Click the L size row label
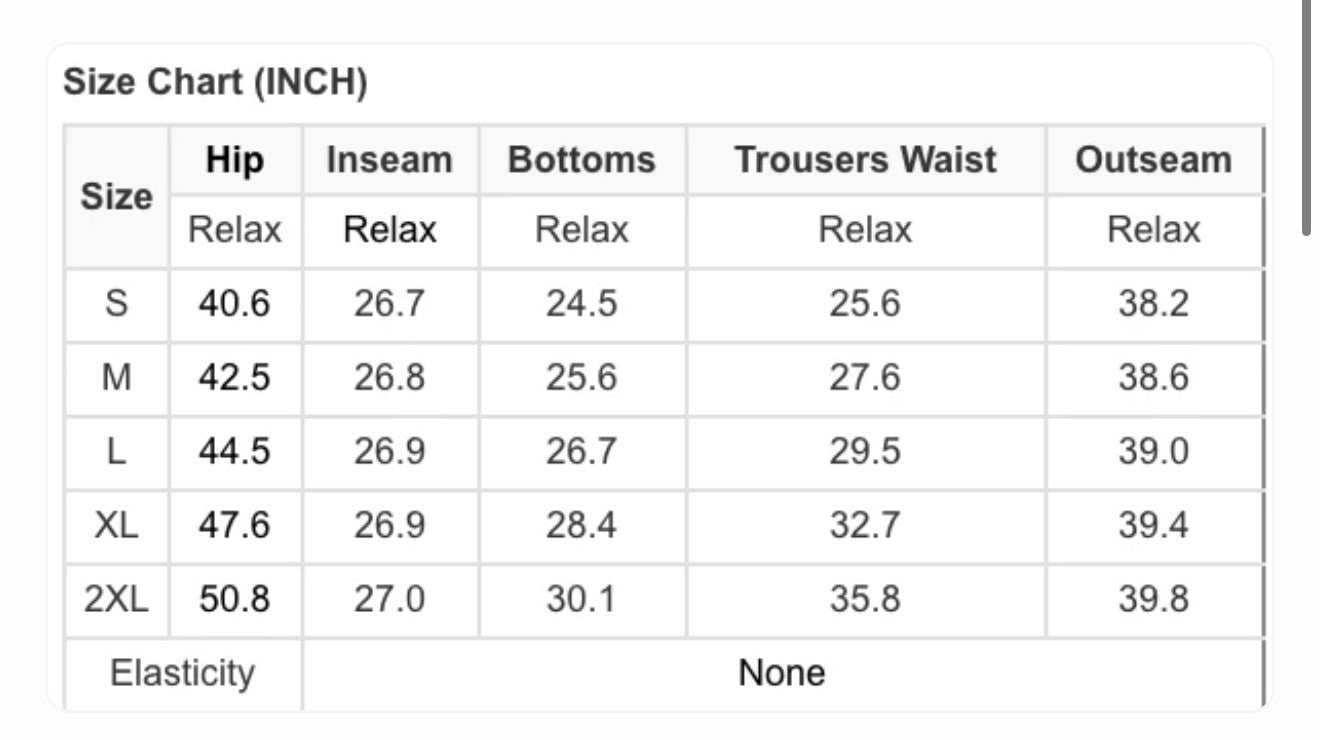 pyautogui.click(x=117, y=452)
